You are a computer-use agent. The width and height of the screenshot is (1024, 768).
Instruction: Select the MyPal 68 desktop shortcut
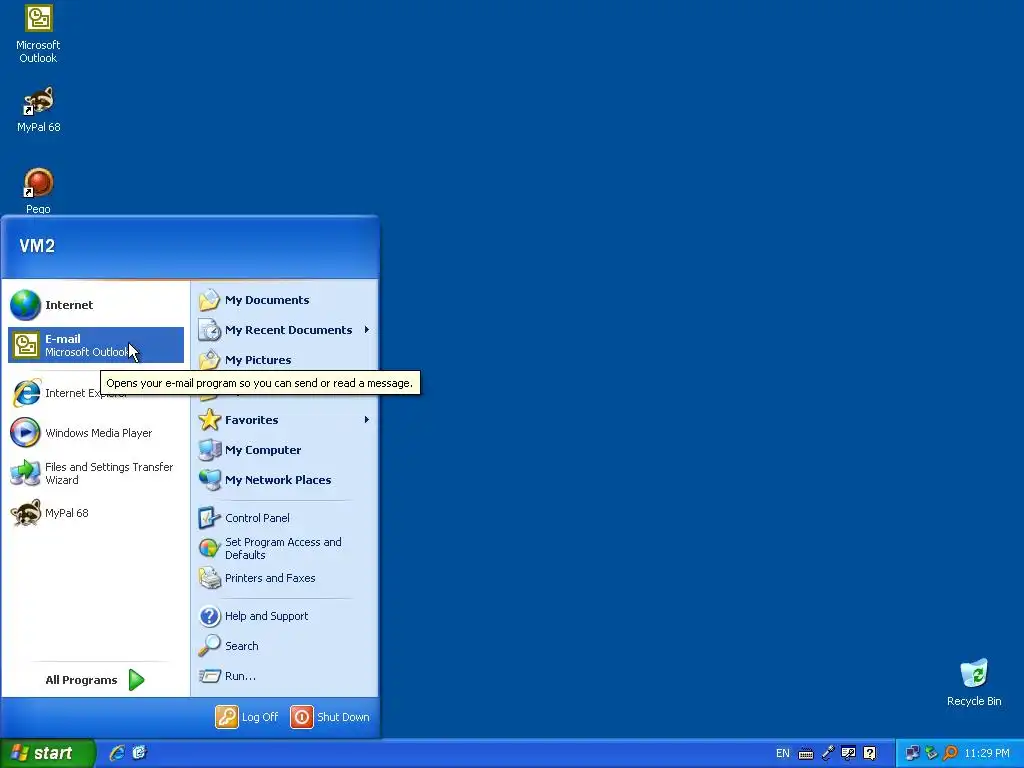click(38, 109)
